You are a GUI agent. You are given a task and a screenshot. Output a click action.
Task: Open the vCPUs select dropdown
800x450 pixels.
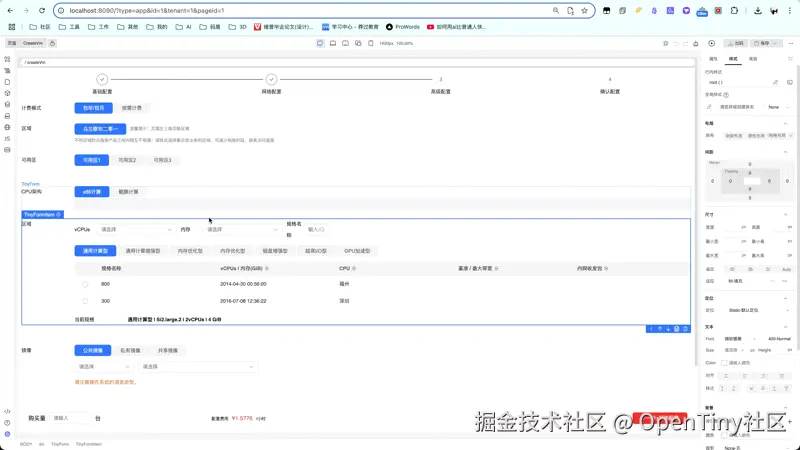(136, 230)
